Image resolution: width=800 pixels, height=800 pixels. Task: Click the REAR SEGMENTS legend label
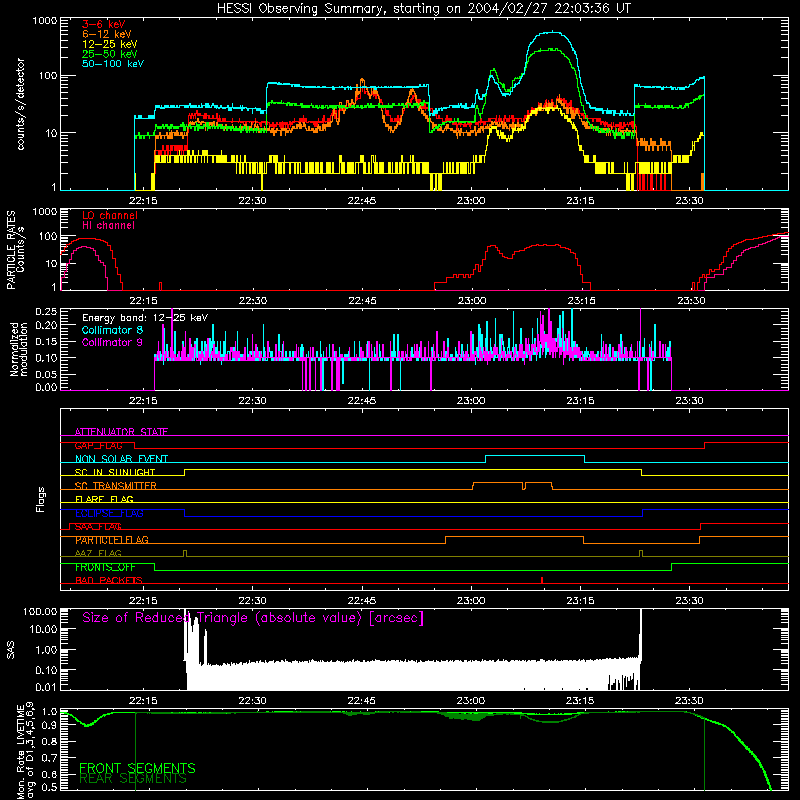133,779
